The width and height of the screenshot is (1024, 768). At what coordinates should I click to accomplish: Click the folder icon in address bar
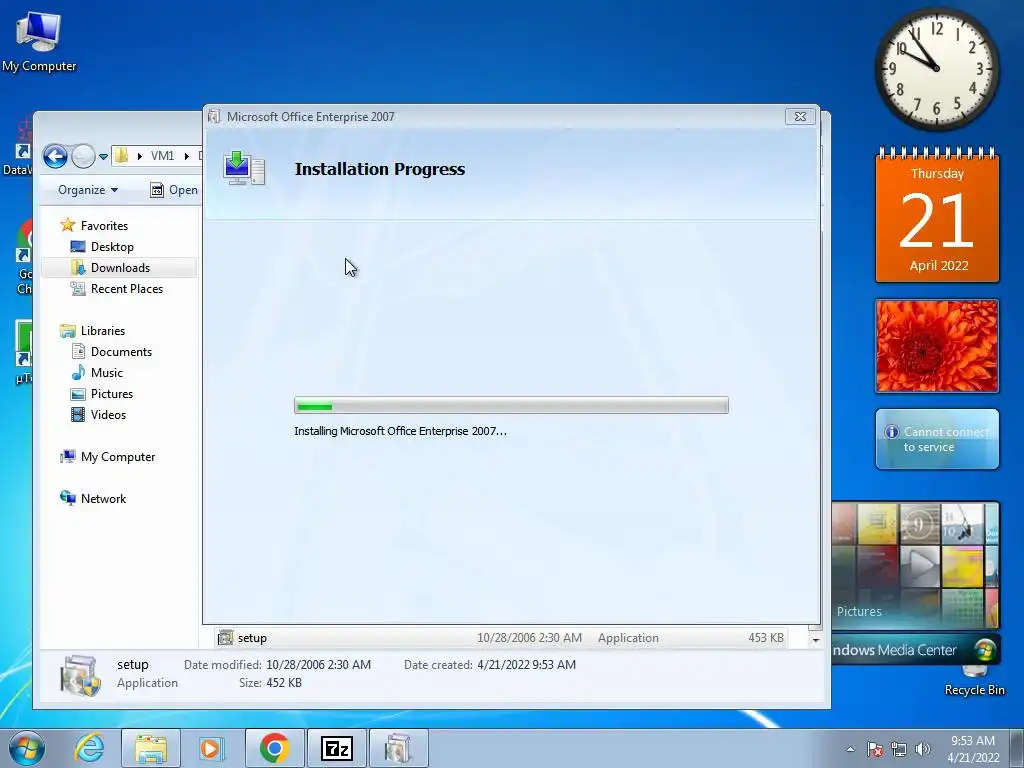(x=121, y=156)
